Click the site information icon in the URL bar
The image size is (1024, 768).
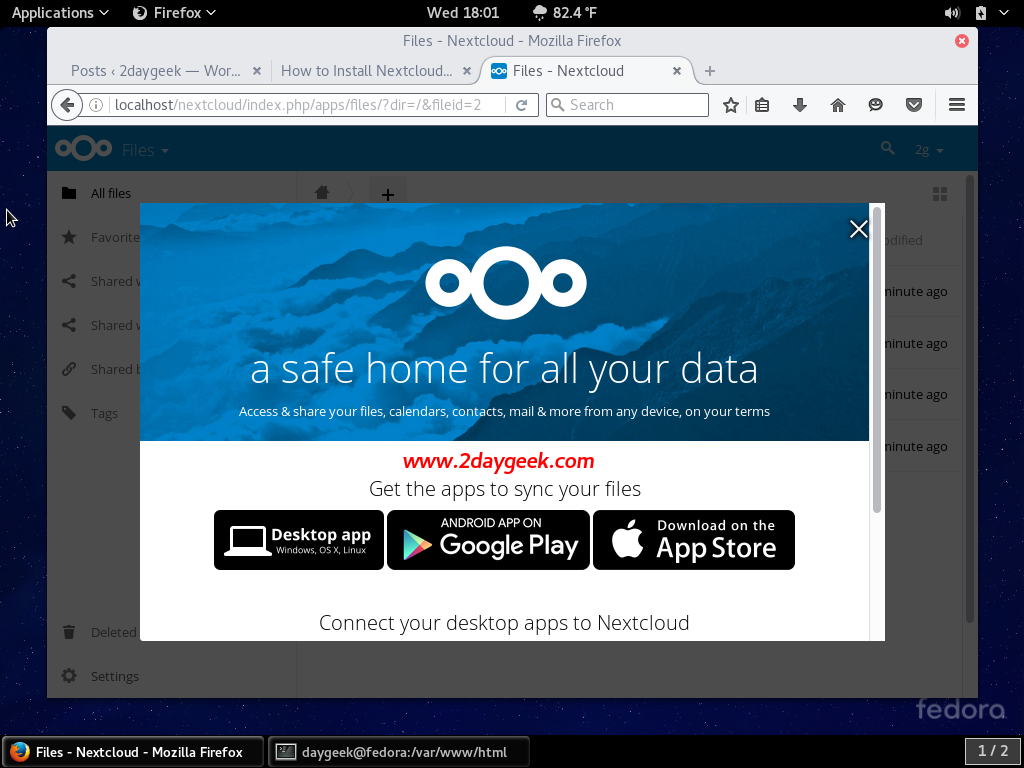point(96,105)
